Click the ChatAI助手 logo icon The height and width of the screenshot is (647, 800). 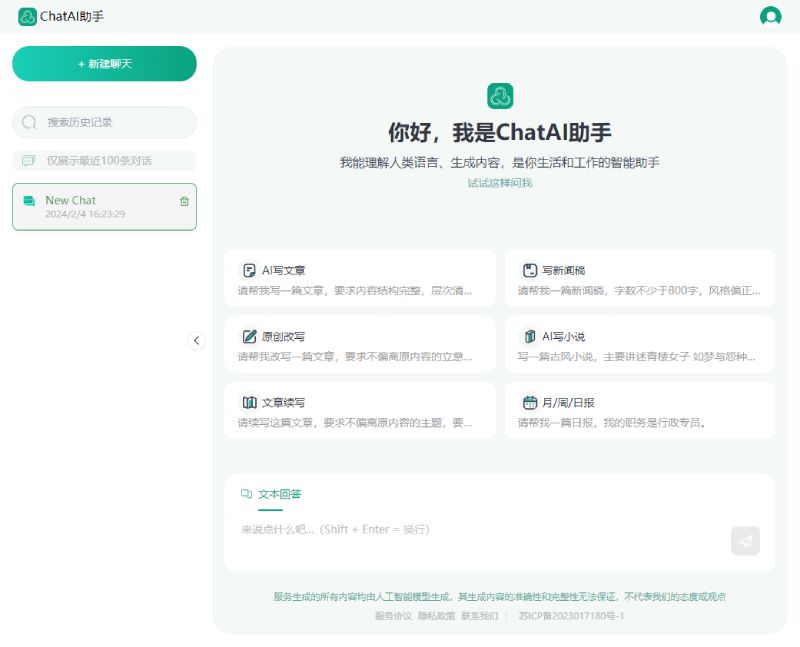(26, 16)
